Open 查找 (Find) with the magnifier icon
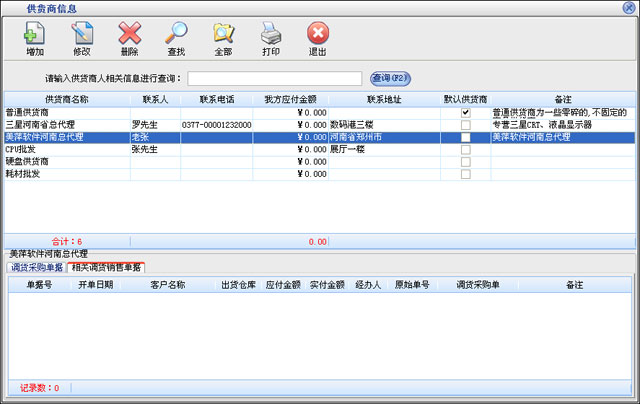The width and height of the screenshot is (640, 404). [176, 39]
